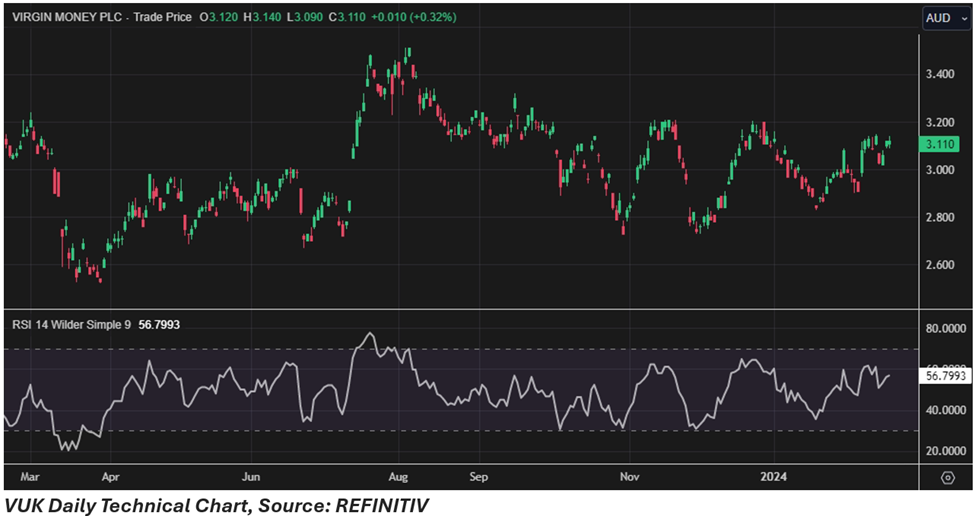Click the Nov label on time axis
Viewport: 975px width, 516px height.
point(629,477)
